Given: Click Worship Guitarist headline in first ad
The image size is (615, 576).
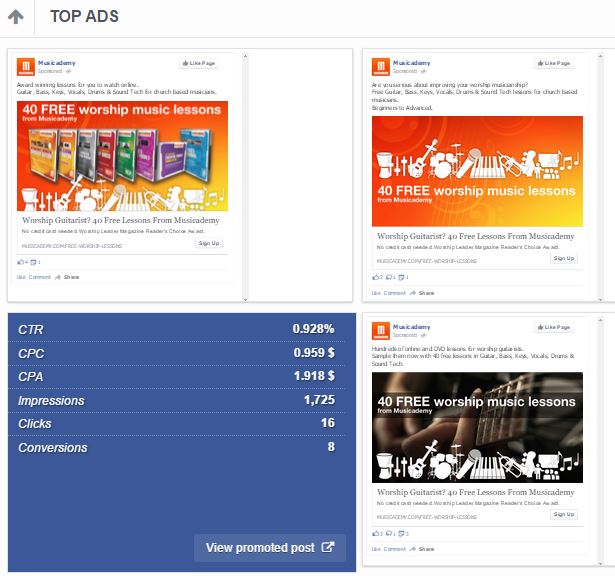Looking at the screenshot, I should (121, 220).
